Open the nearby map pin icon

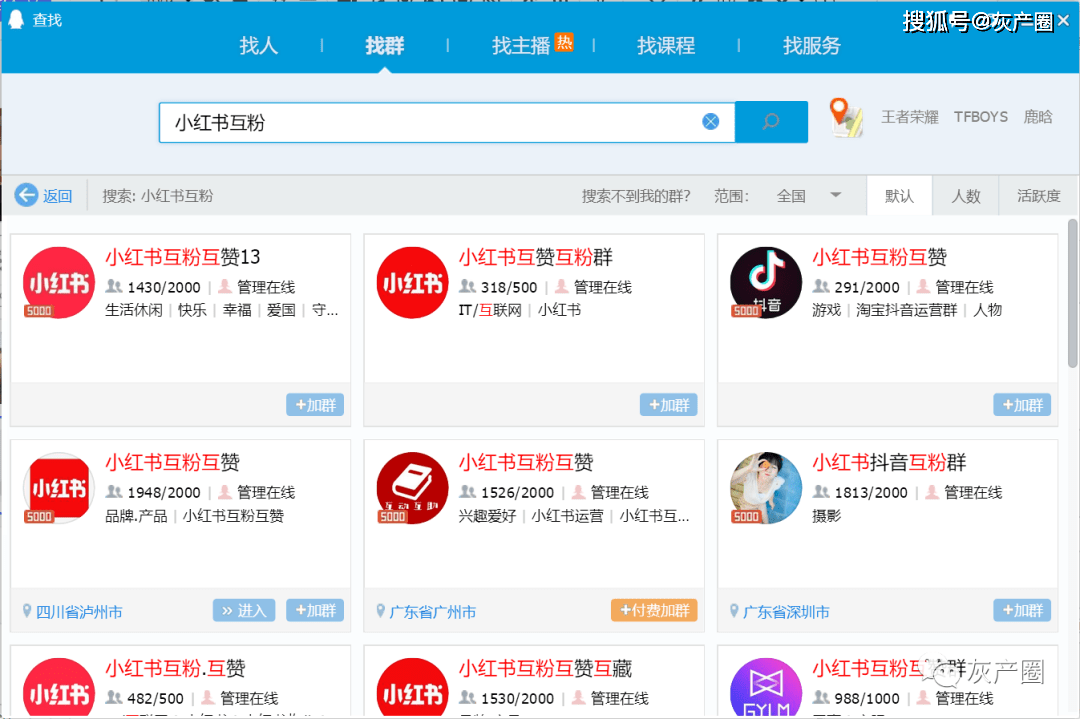(846, 117)
